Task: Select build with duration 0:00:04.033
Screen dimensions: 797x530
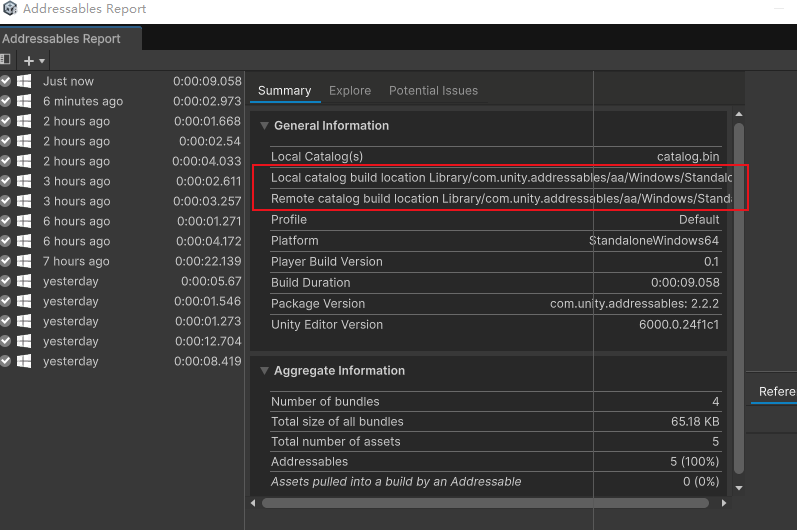Action: (x=121, y=161)
